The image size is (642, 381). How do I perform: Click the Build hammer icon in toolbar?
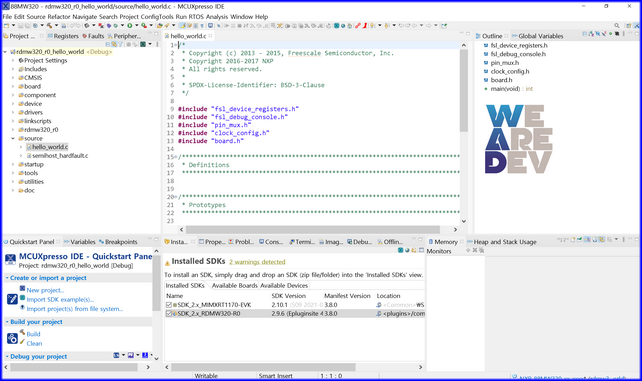coord(49,25)
